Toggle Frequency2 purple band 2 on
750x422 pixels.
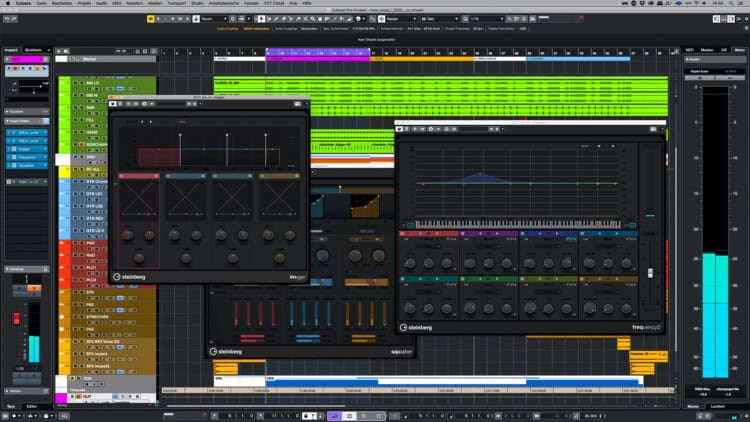coord(463,233)
